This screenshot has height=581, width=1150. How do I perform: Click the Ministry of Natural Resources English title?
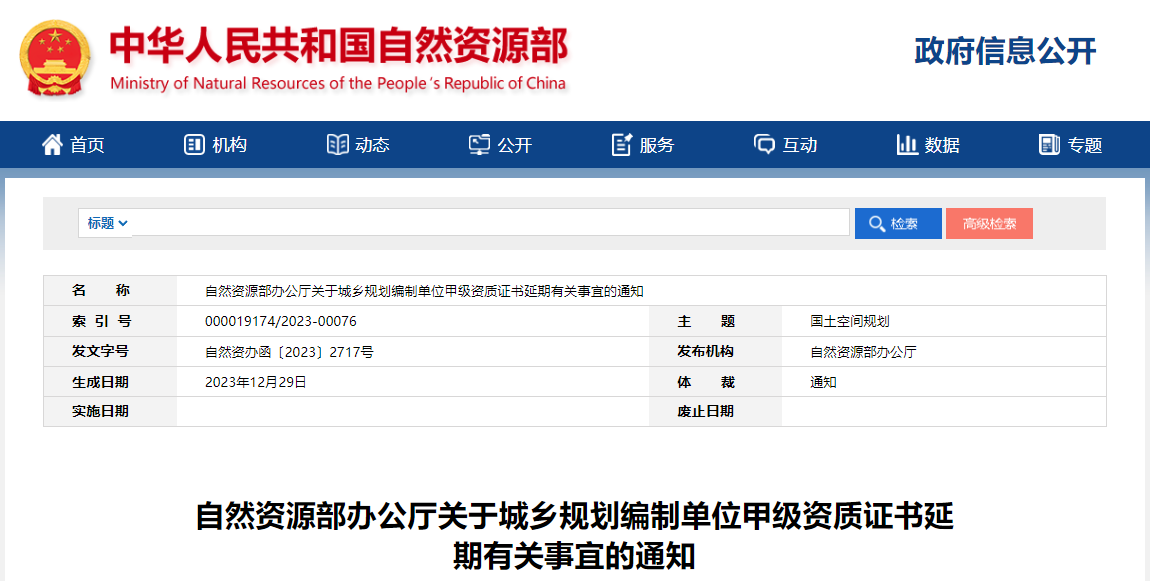click(338, 84)
